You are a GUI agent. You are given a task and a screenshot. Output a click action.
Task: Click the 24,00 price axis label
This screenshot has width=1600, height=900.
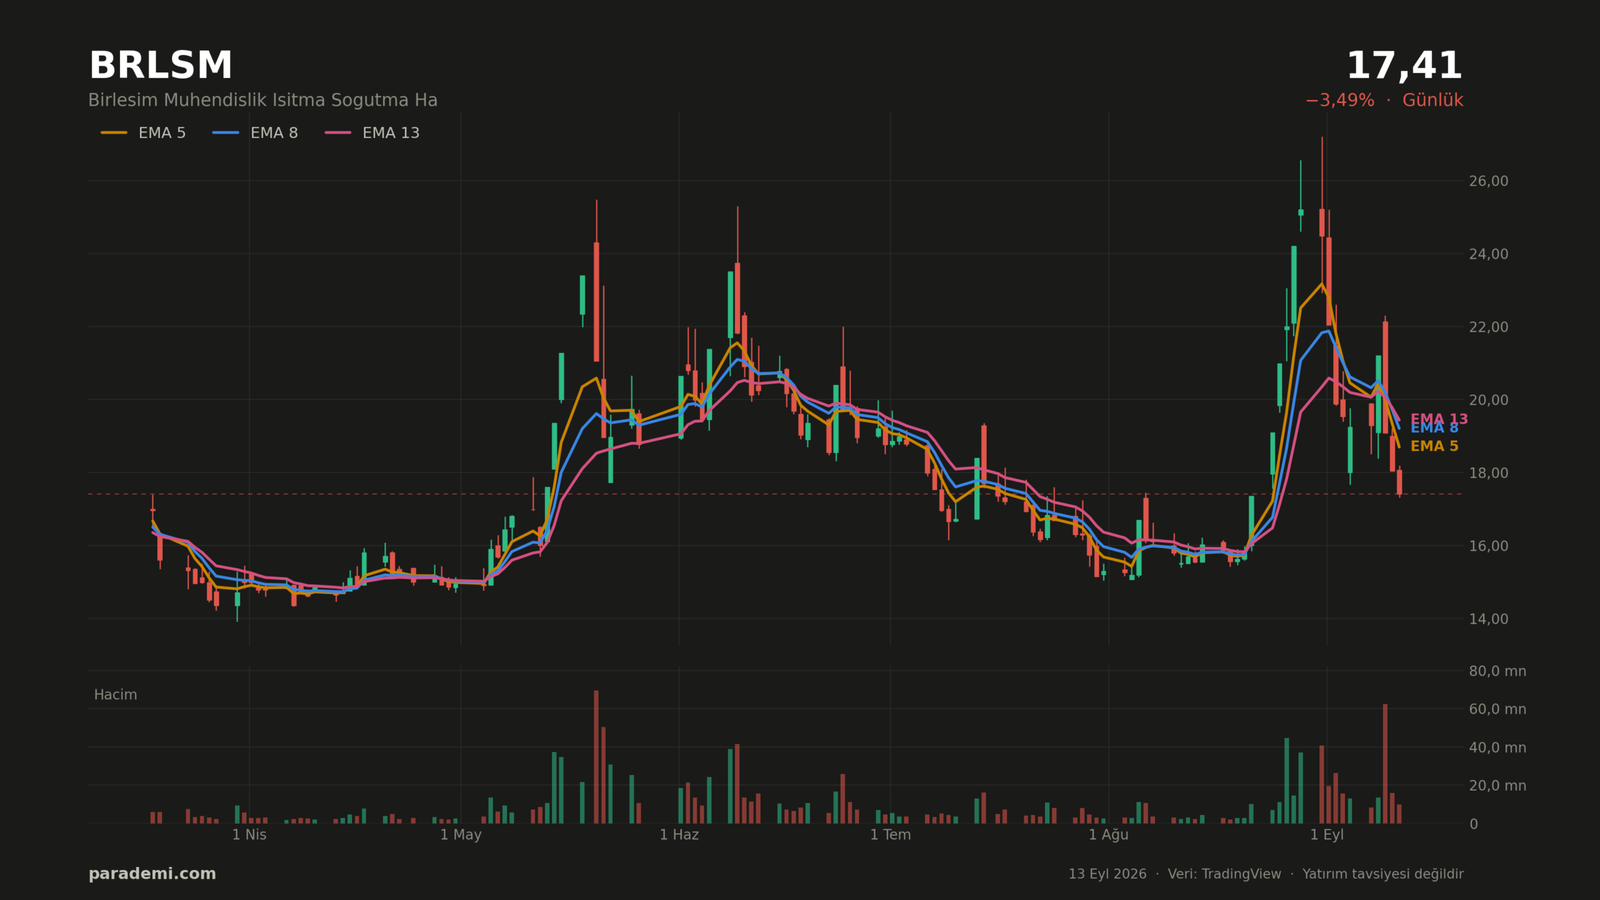click(1489, 254)
